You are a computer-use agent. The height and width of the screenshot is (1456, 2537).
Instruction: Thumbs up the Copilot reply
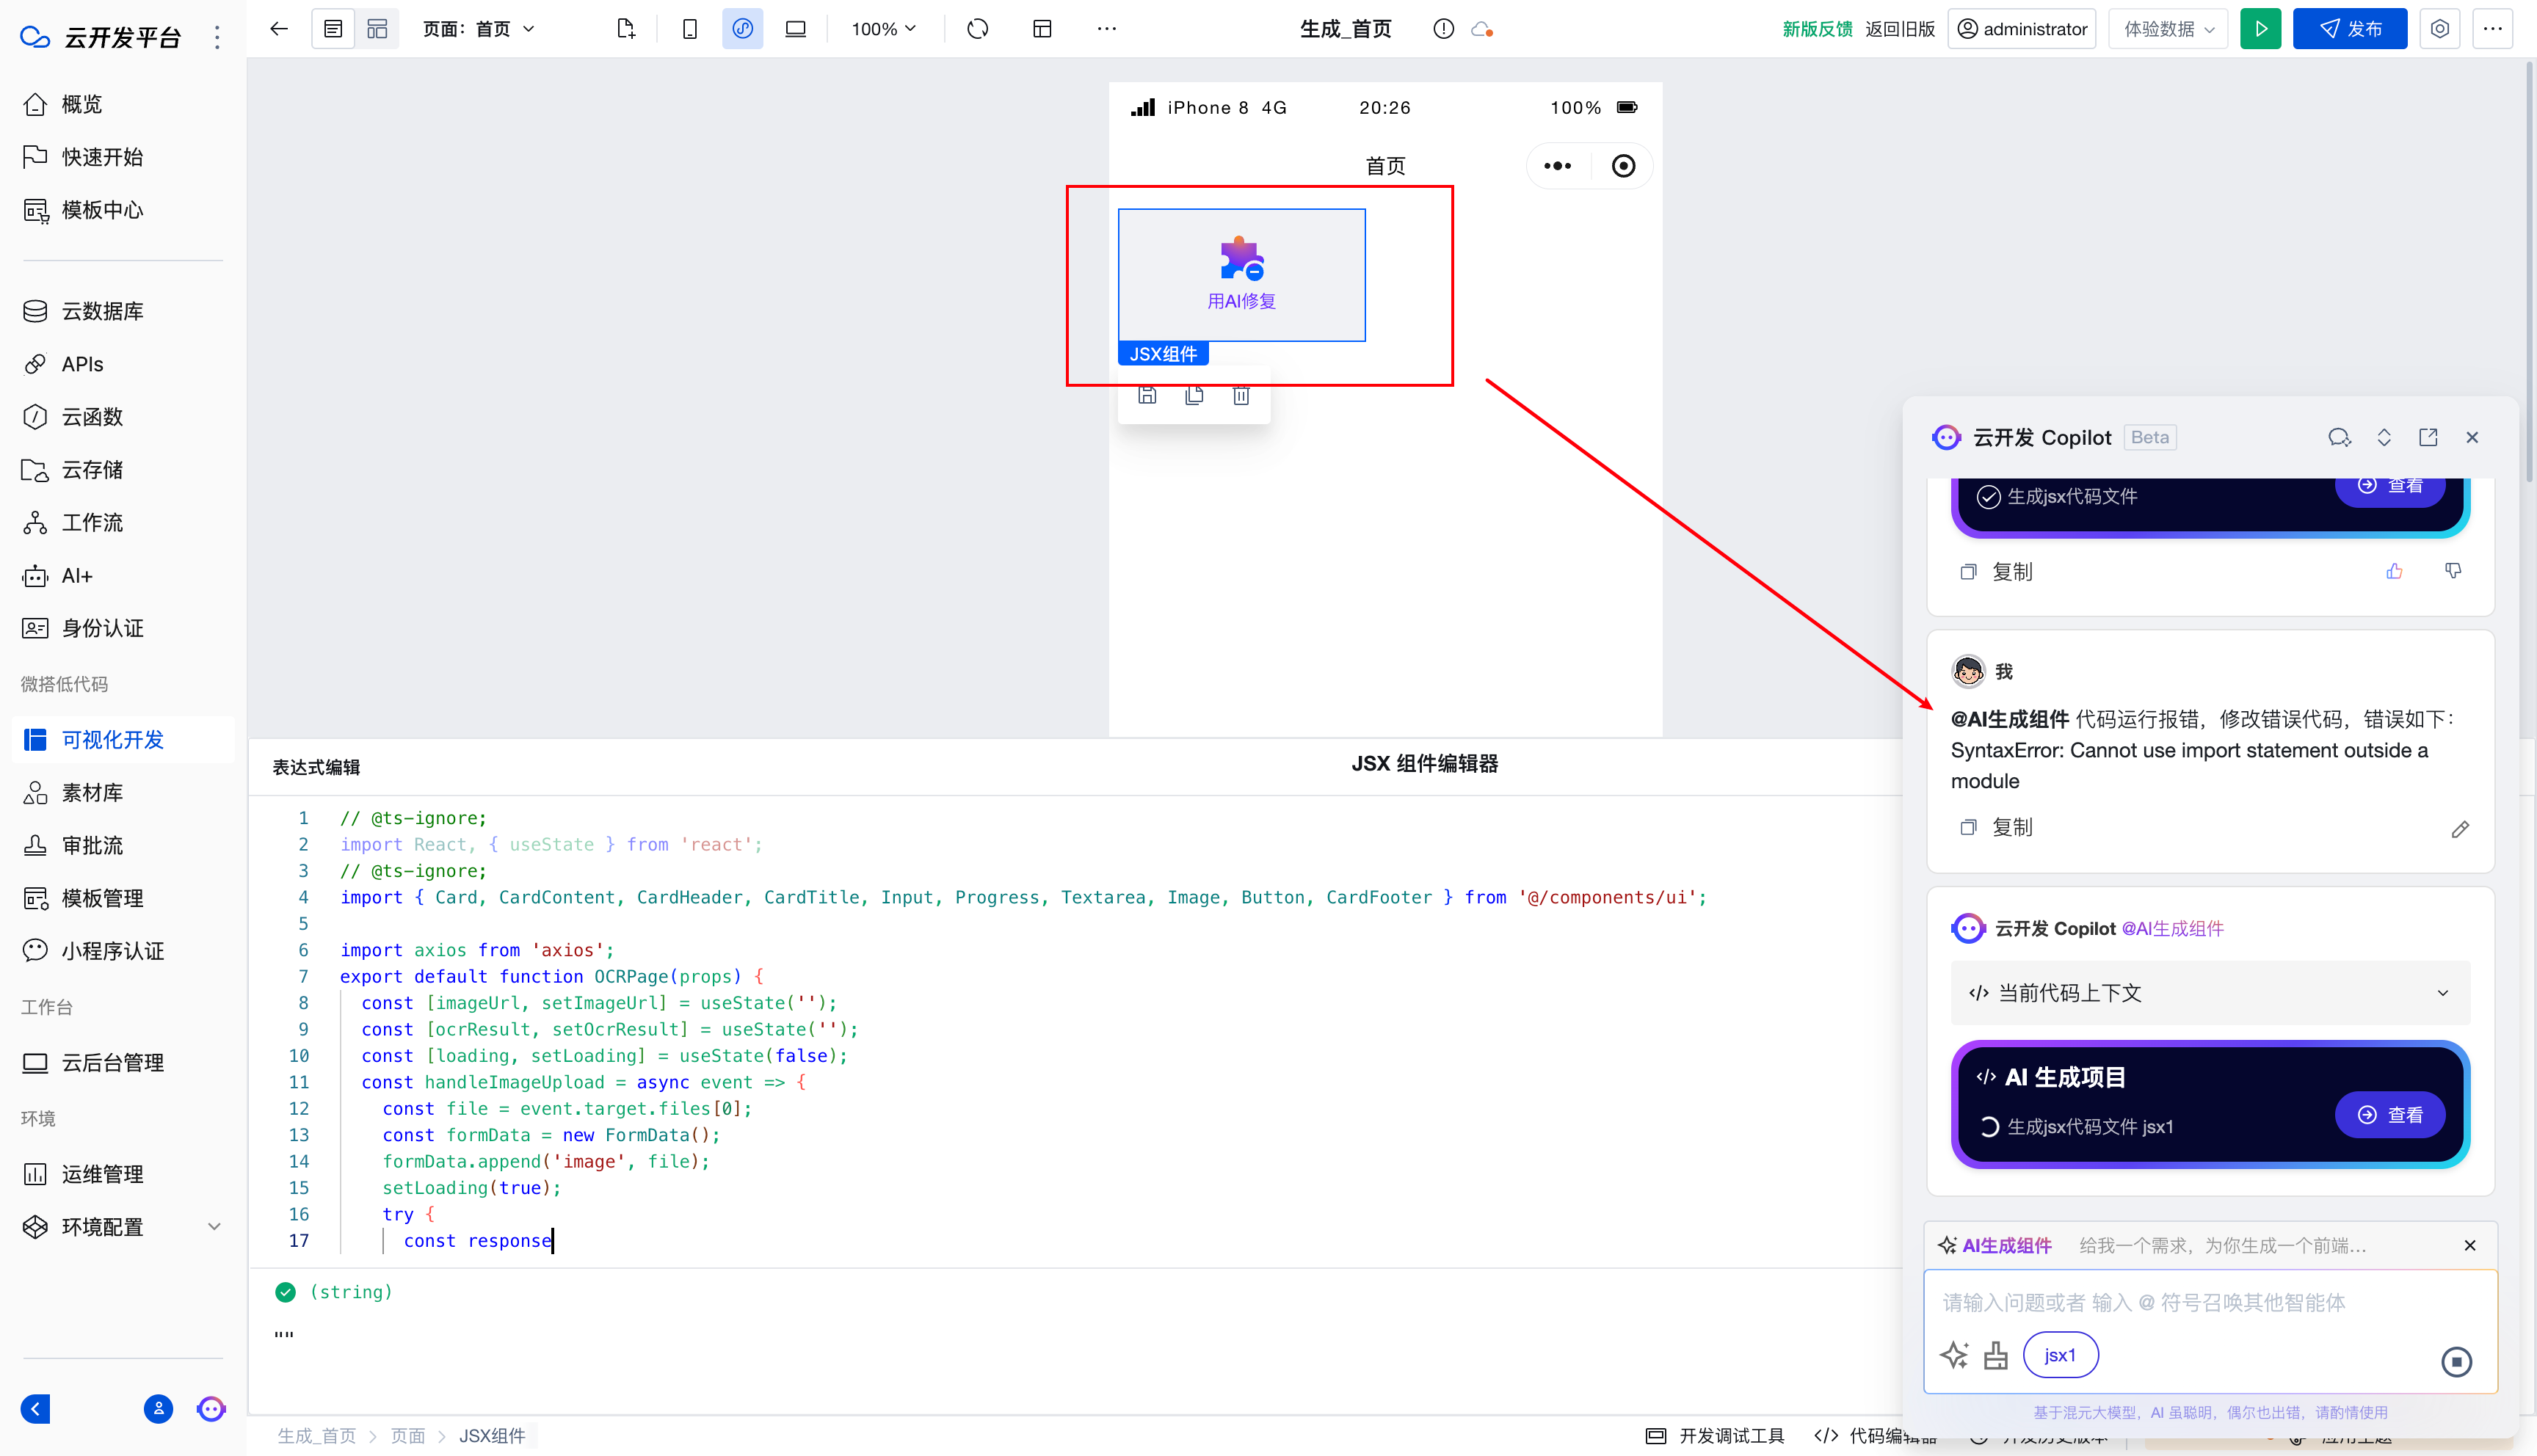point(2394,571)
